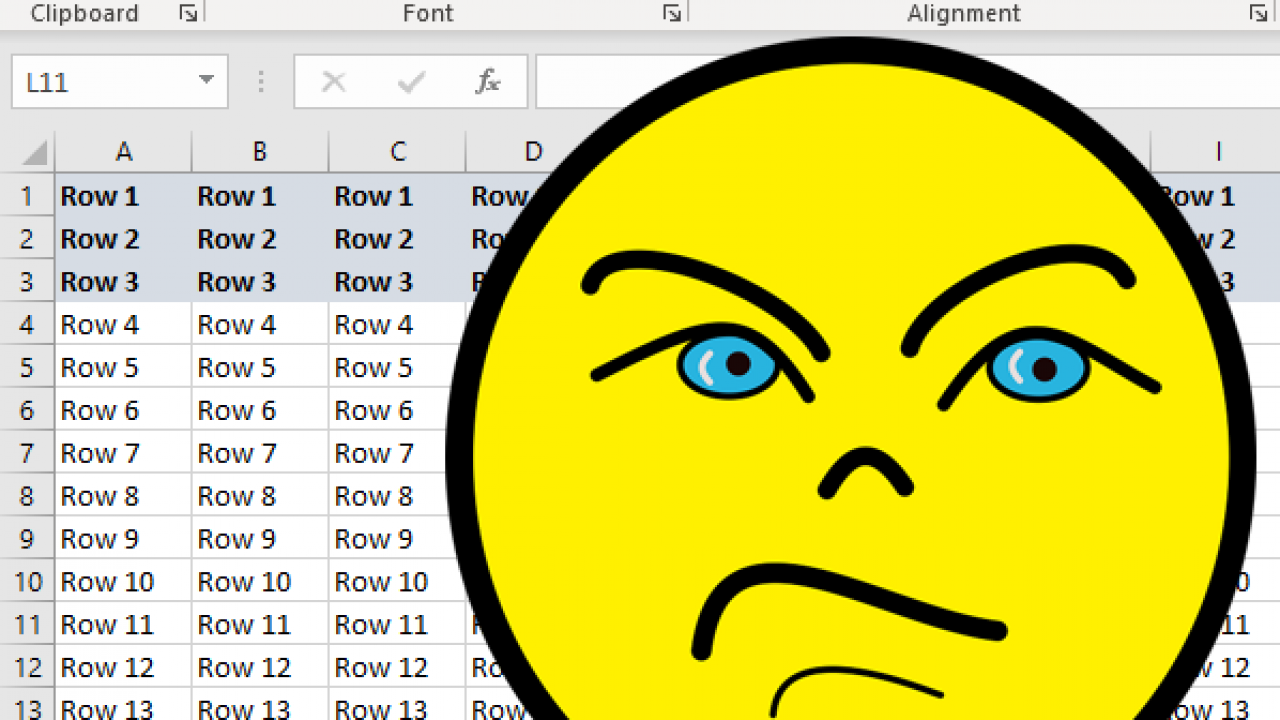Viewport: 1280px width, 720px height.
Task: Select row 4 header
Action: tap(27, 325)
